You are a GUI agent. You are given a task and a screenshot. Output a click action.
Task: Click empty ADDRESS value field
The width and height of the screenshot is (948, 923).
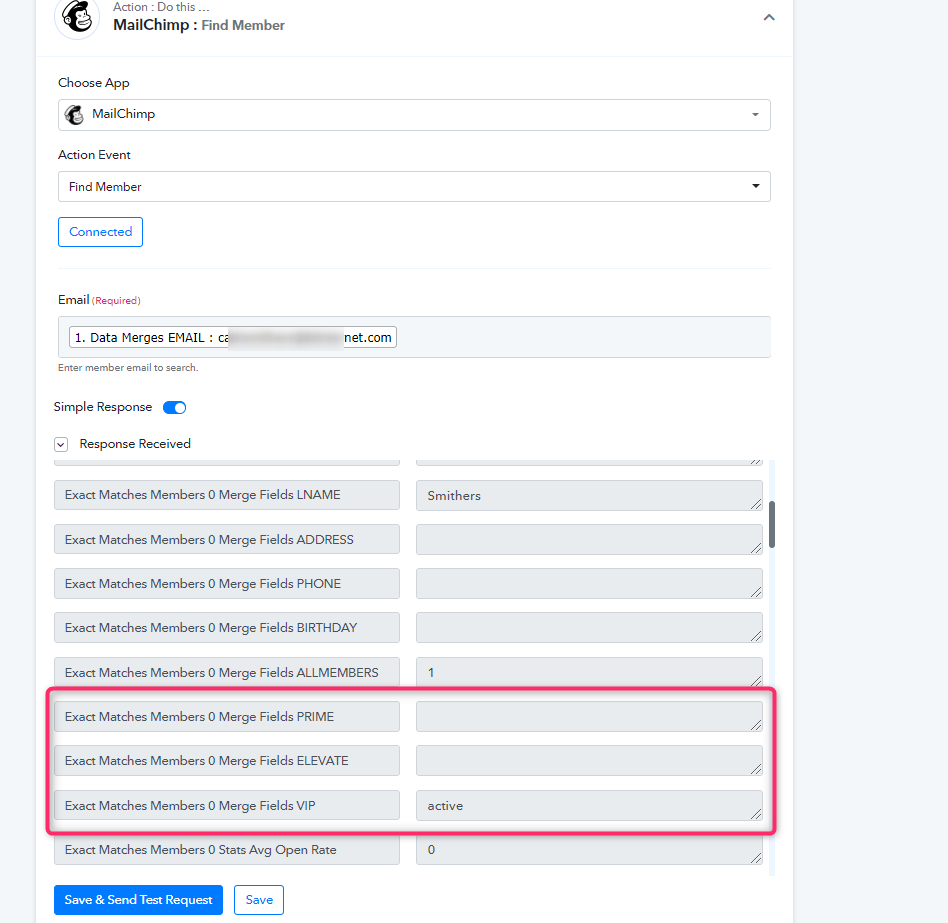point(589,539)
